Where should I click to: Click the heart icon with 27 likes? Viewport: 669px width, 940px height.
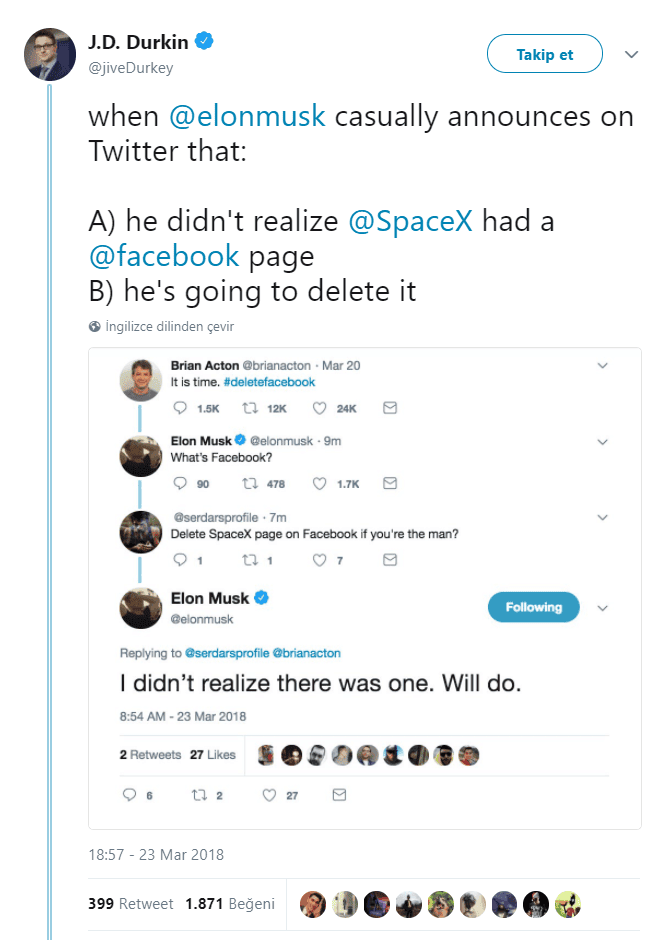point(269,796)
